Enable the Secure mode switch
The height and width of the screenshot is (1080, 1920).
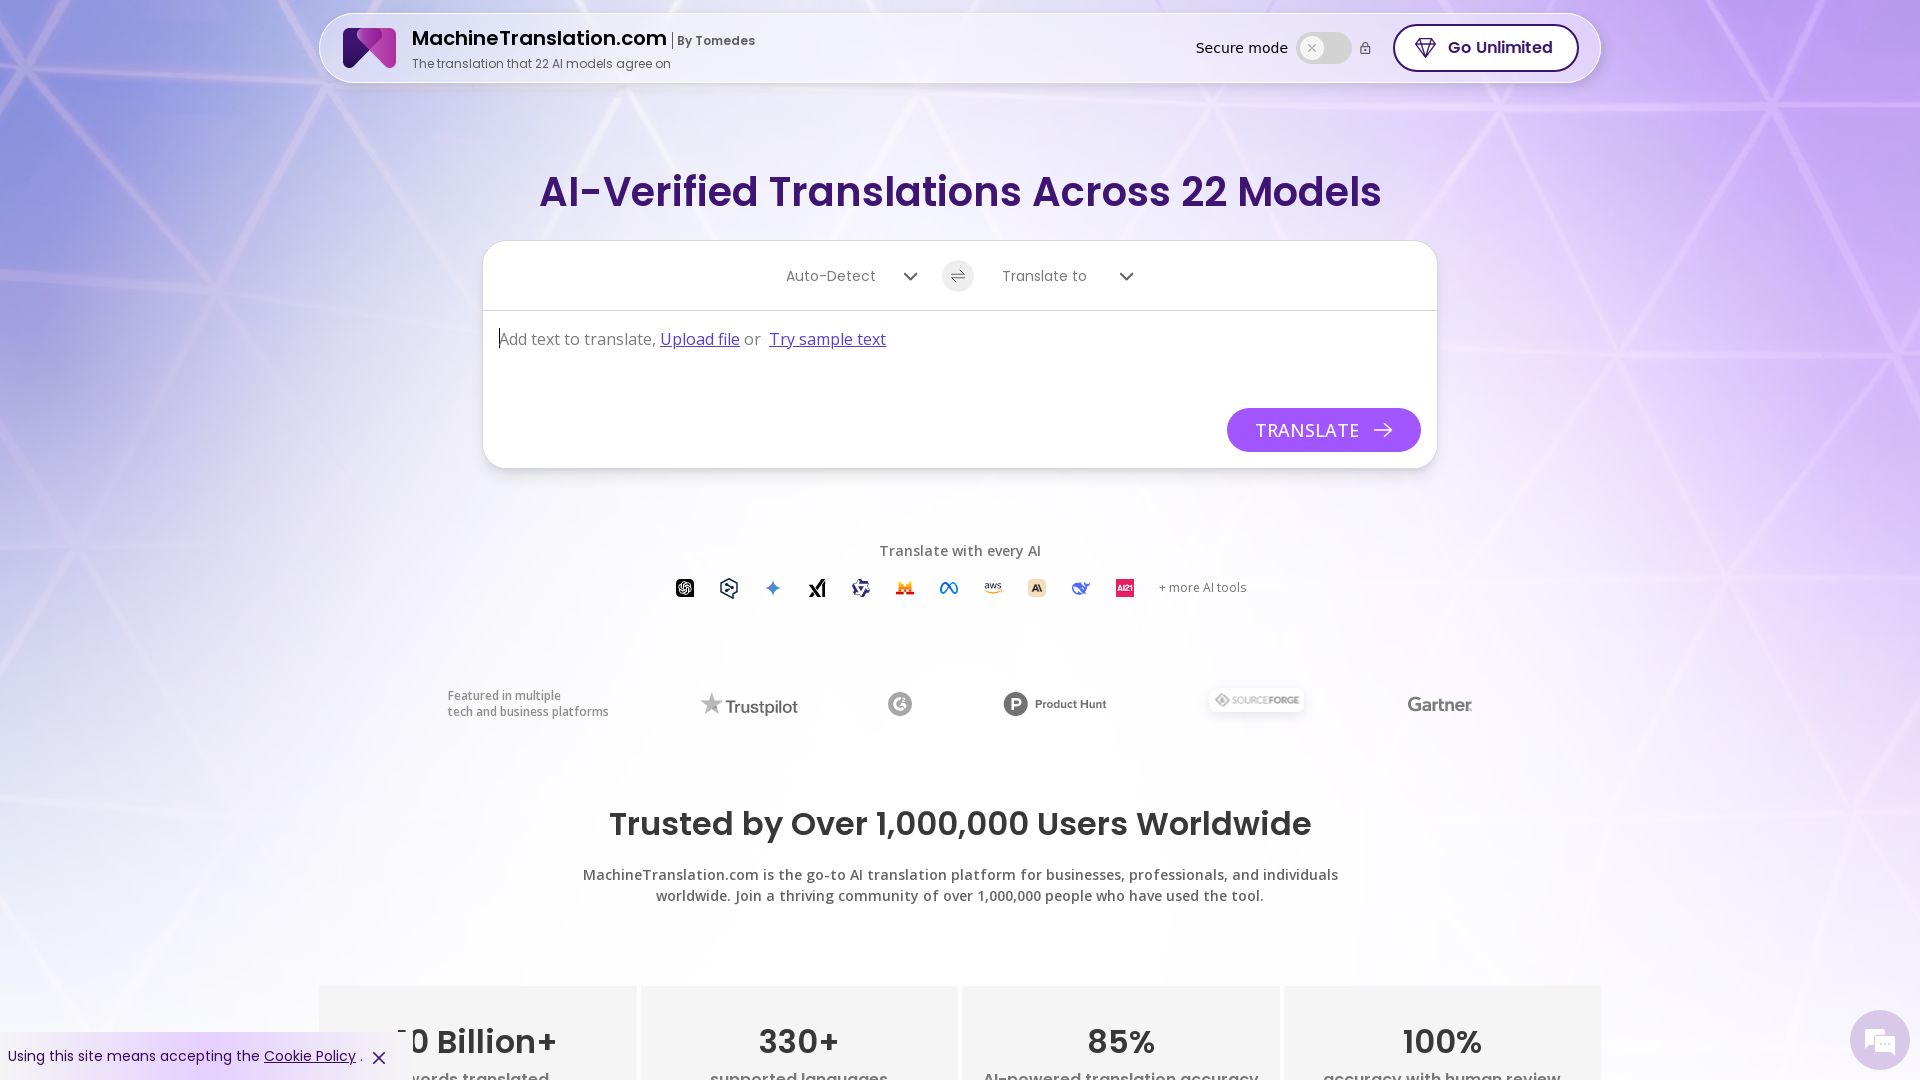coord(1323,48)
